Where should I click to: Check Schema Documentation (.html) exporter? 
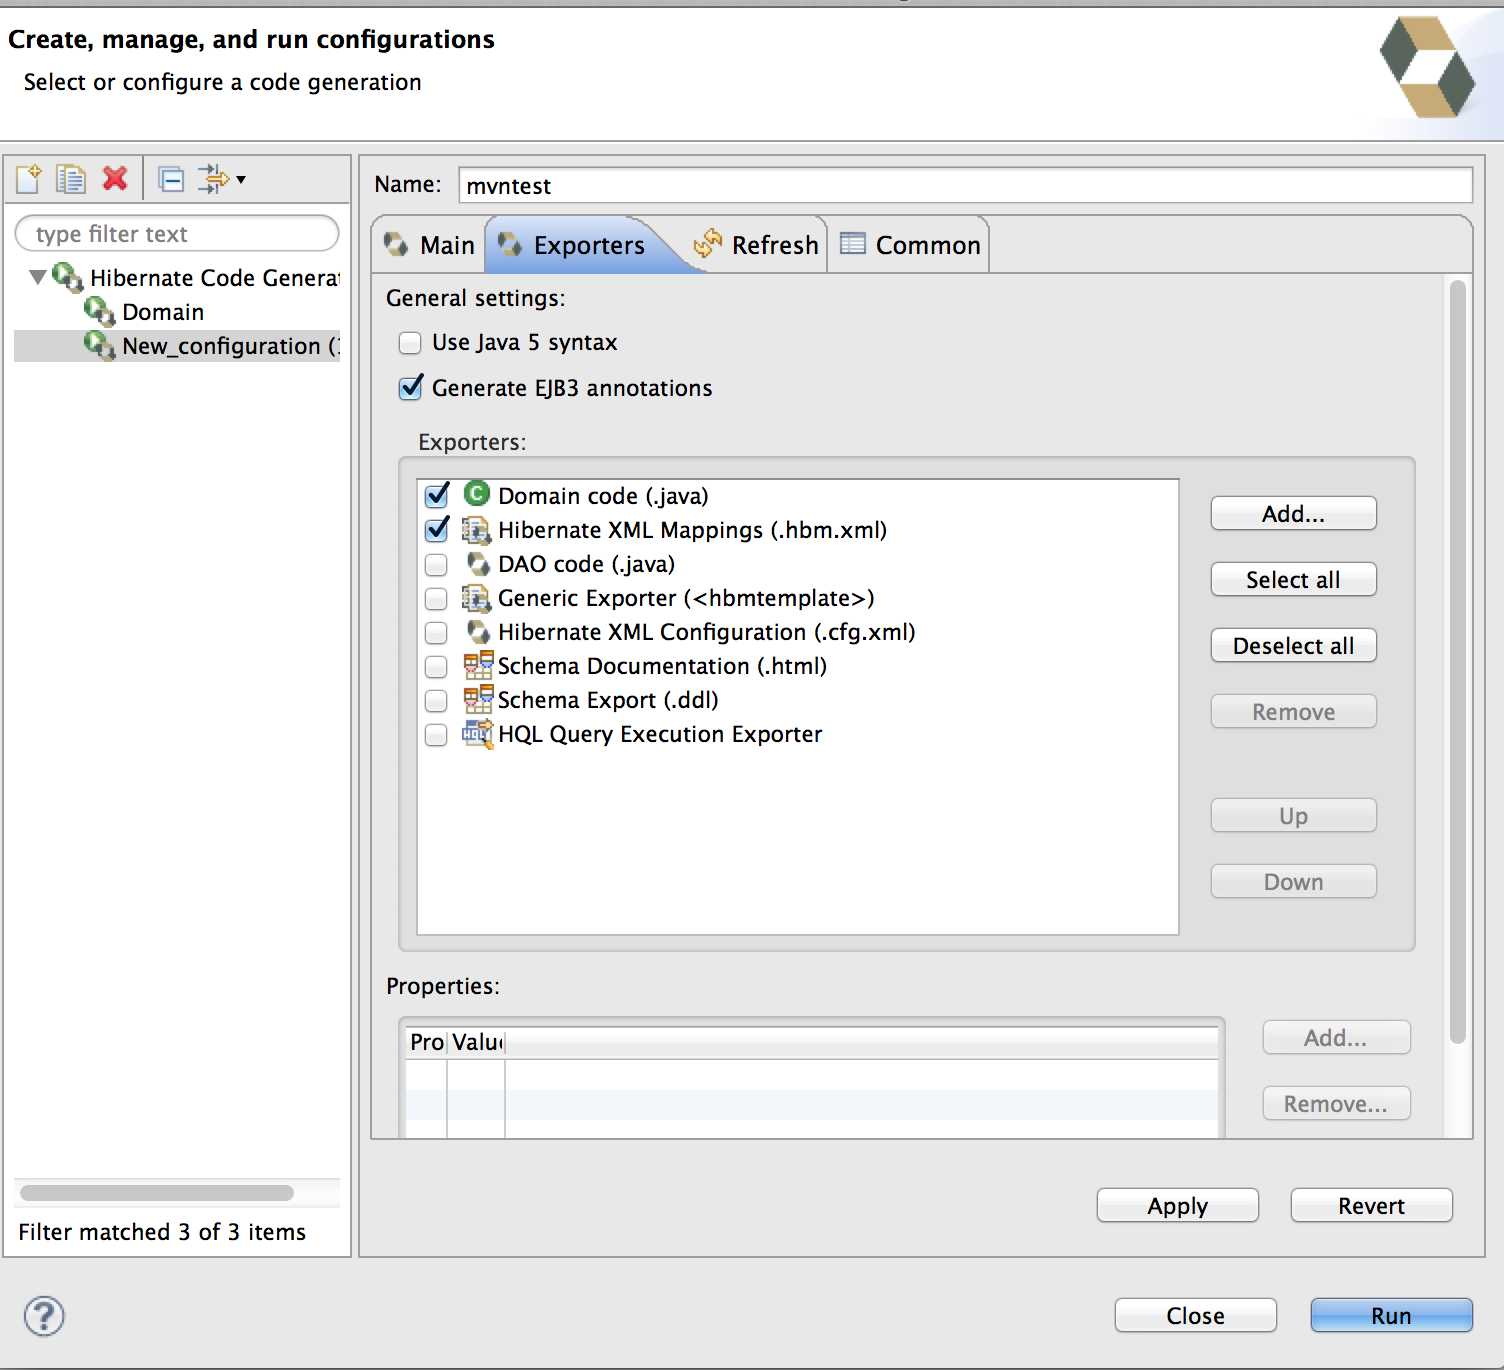(436, 666)
